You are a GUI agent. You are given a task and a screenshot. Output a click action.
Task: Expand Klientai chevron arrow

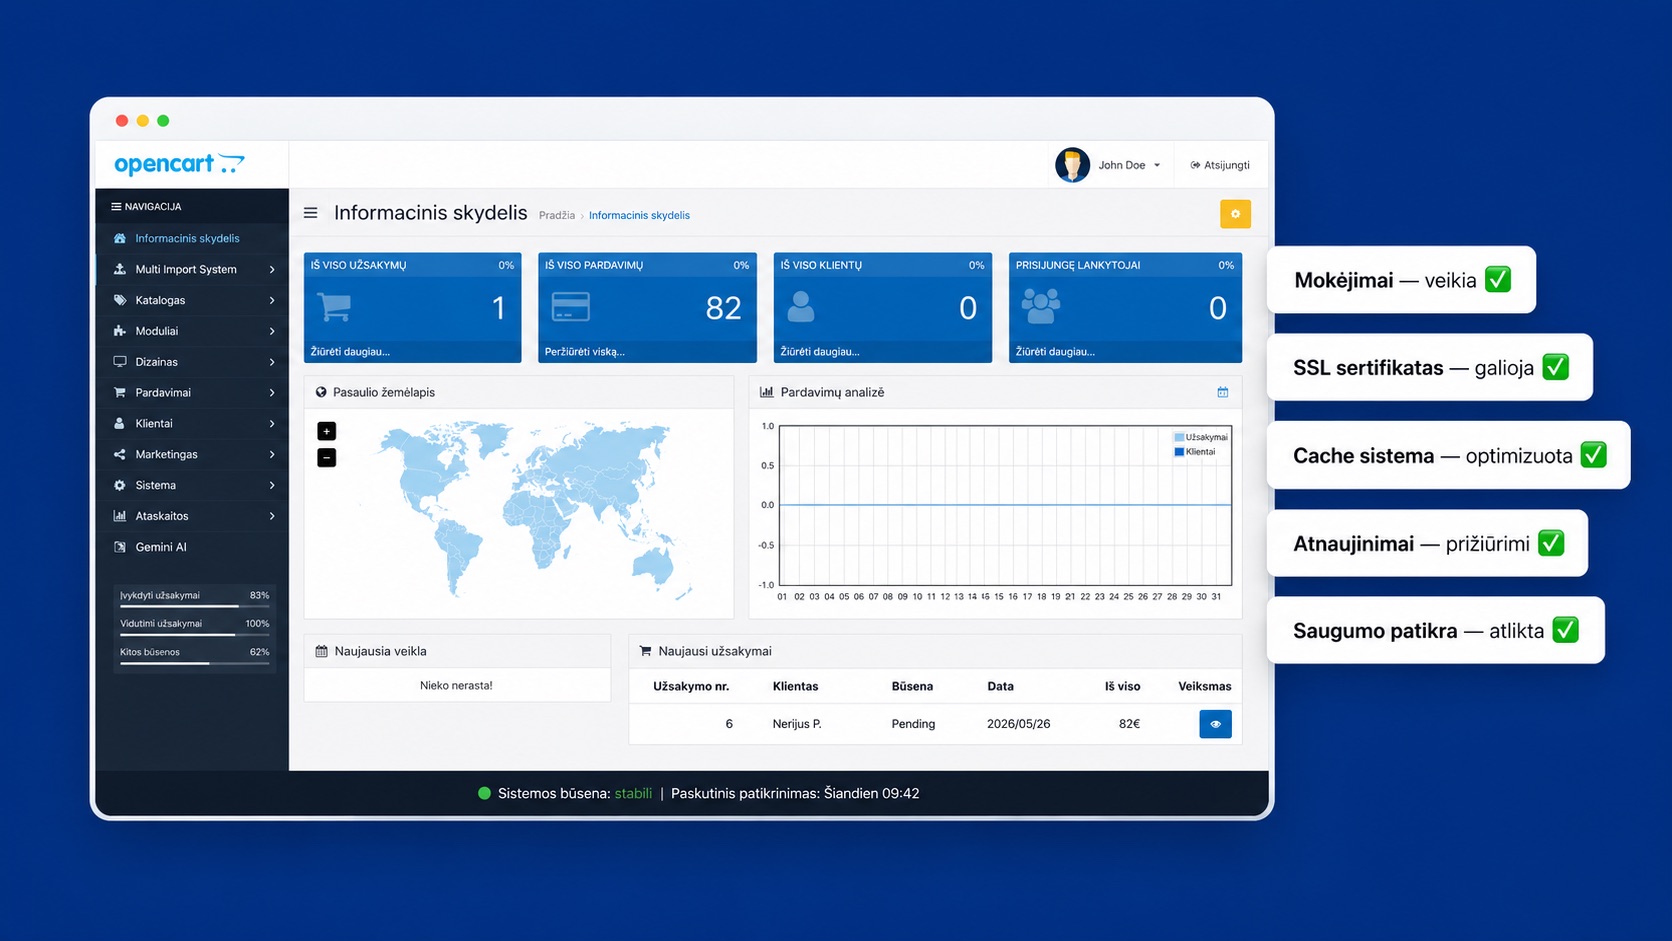272,424
